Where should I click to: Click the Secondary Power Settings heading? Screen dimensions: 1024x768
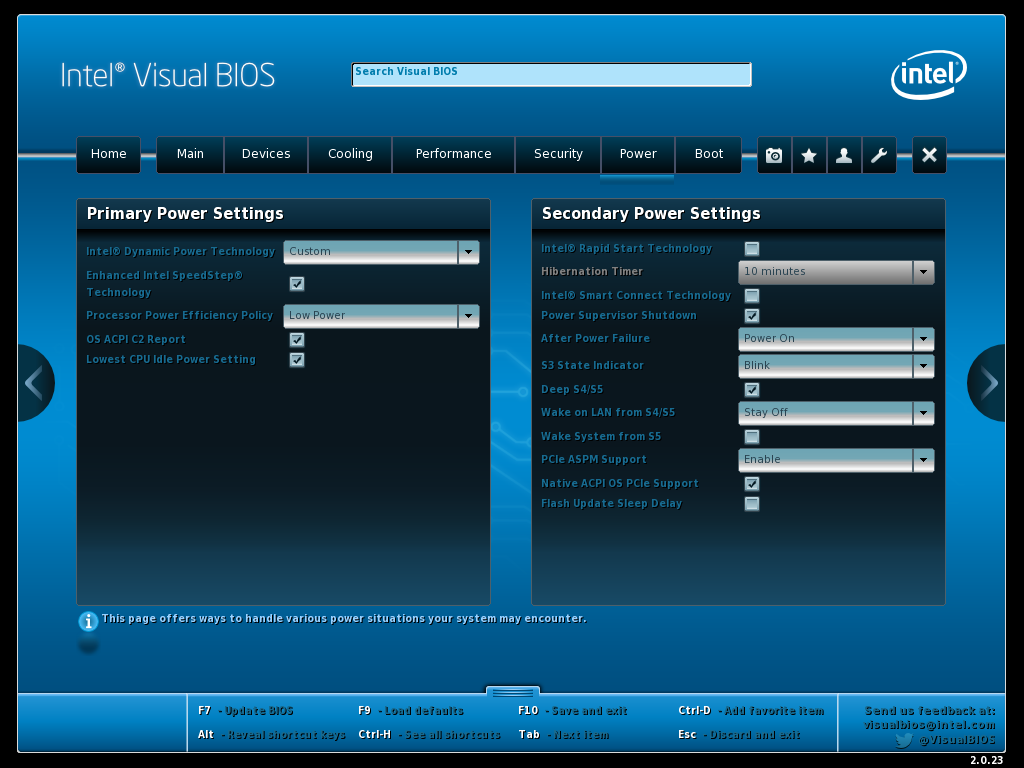[x=651, y=214]
